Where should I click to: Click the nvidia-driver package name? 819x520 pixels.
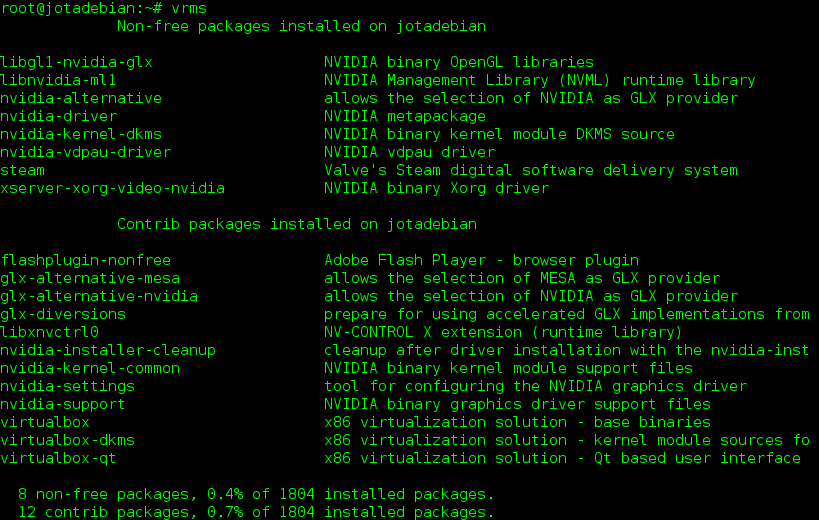pos(58,116)
